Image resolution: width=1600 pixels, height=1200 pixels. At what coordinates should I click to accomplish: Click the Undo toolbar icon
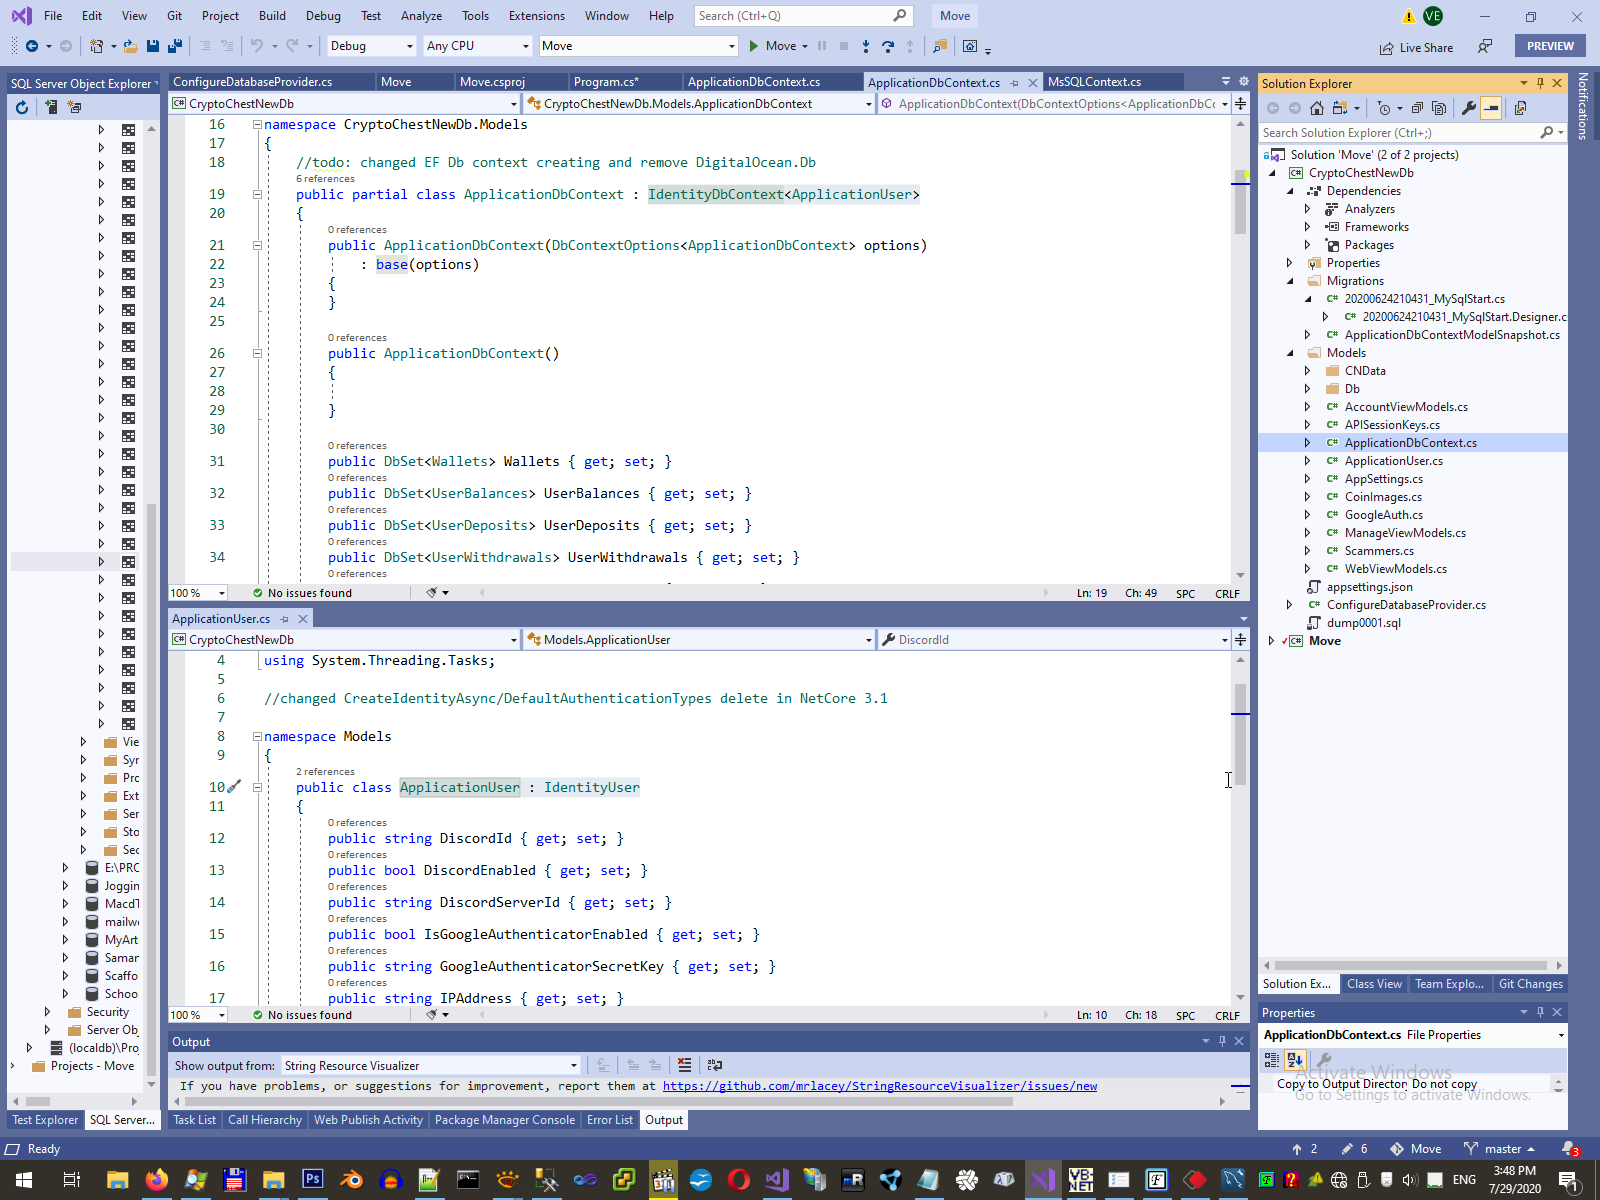pos(257,46)
